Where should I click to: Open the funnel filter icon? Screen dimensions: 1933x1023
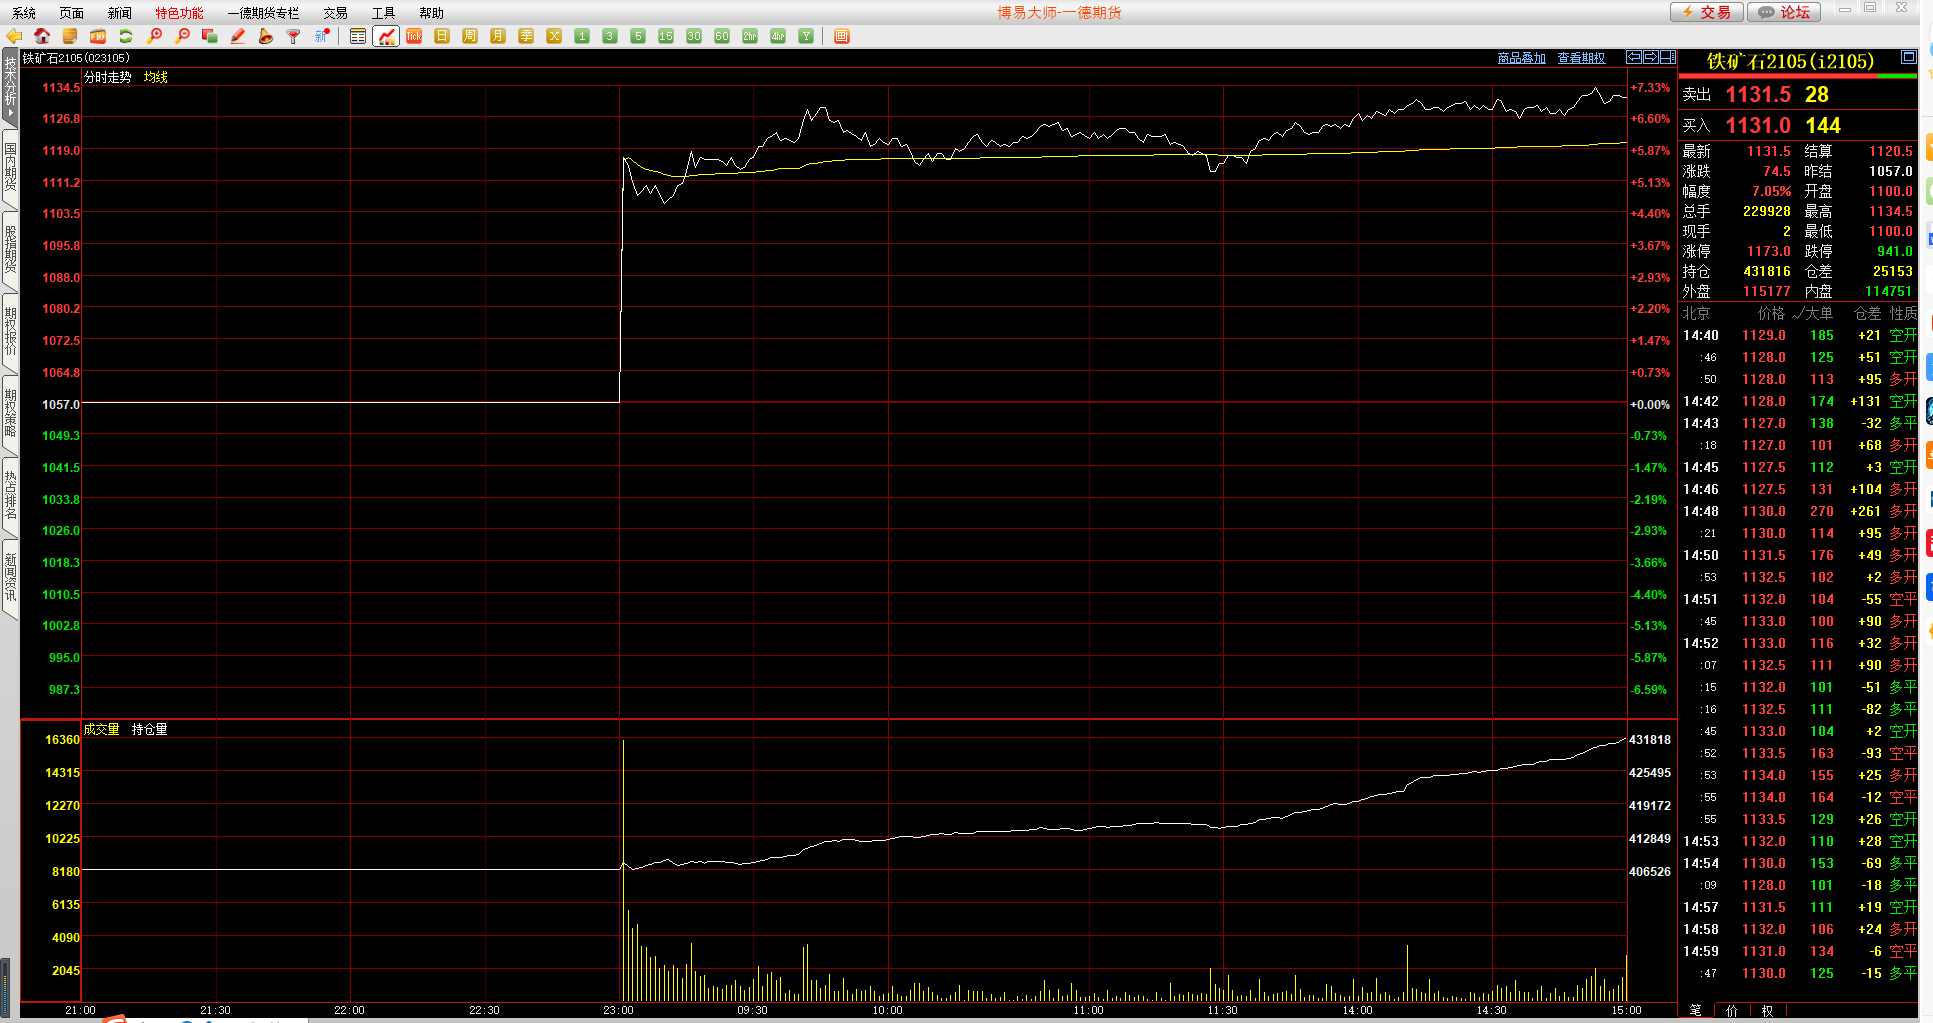coord(294,36)
